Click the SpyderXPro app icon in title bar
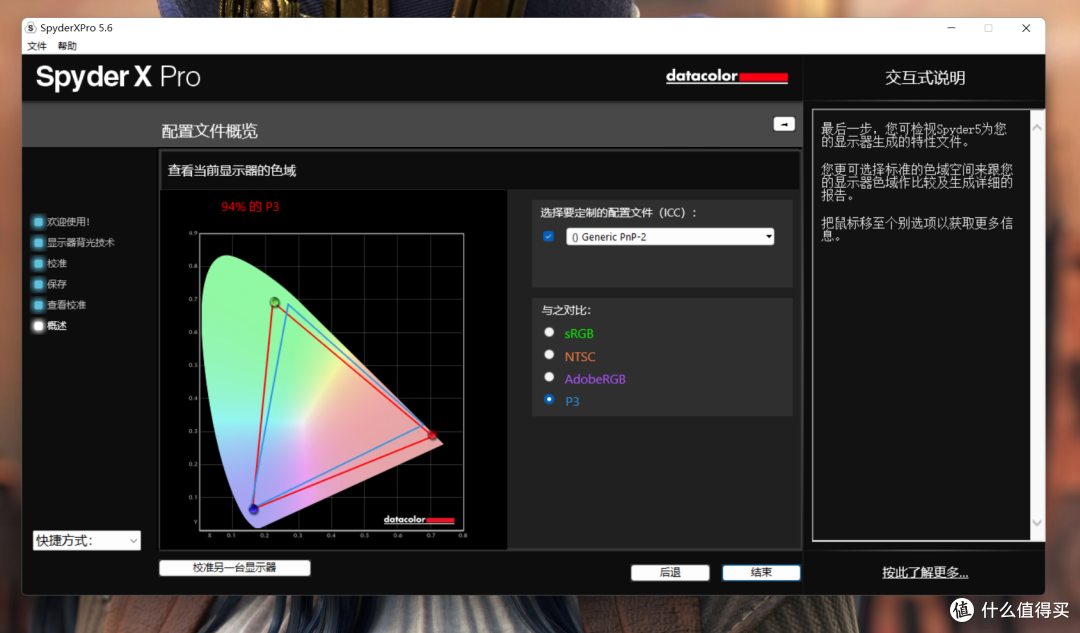 tap(31, 28)
